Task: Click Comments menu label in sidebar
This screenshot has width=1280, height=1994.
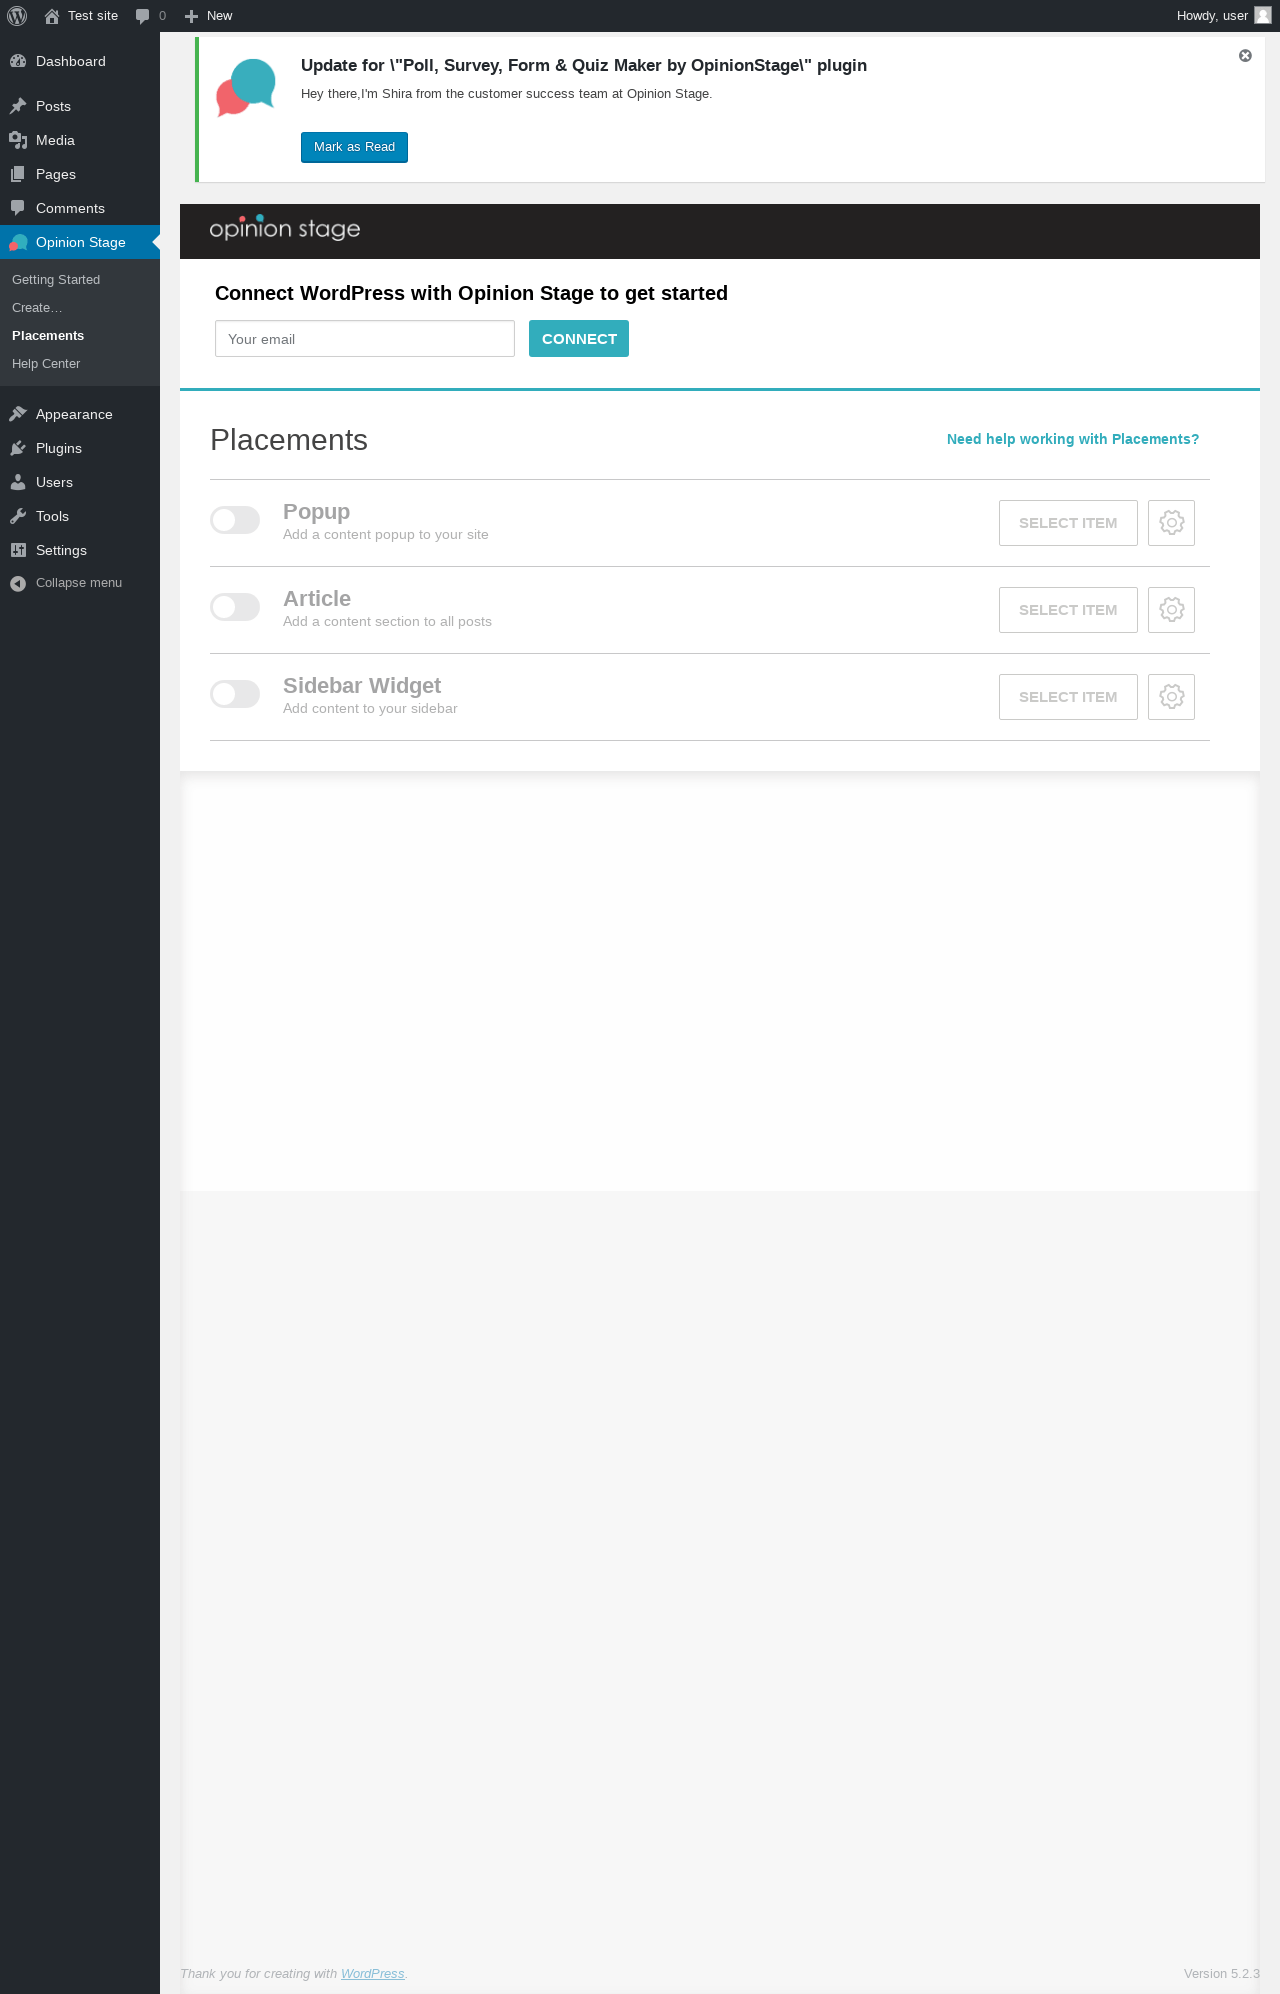Action: pos(70,208)
